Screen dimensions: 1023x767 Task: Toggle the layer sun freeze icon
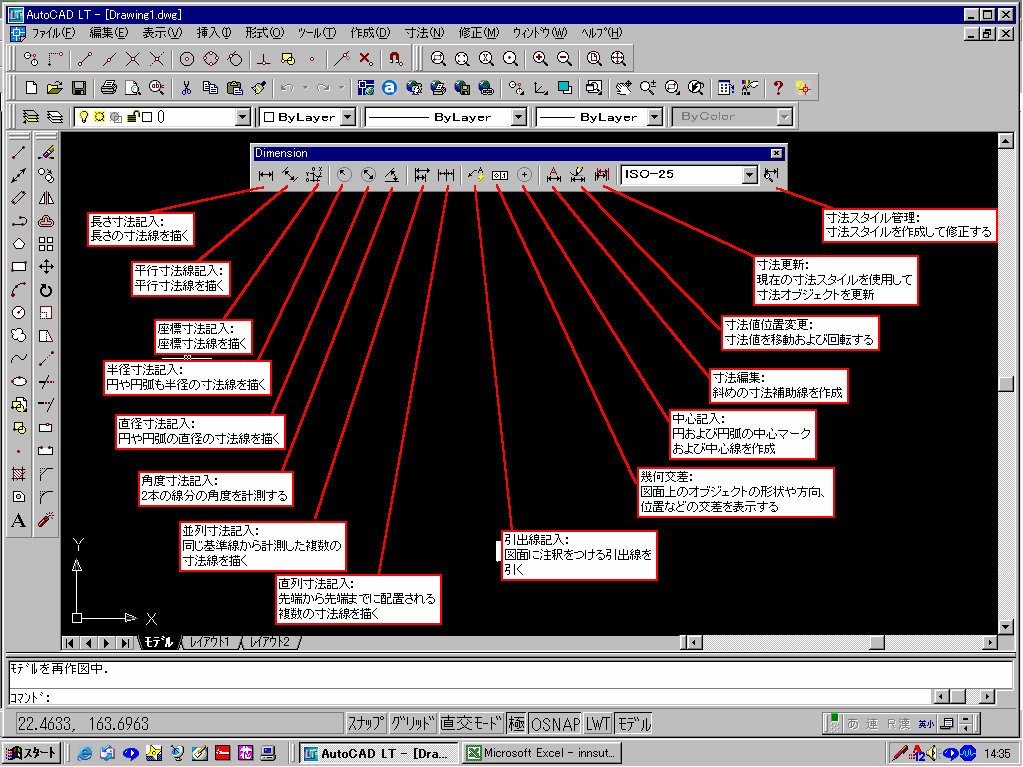[x=100, y=117]
